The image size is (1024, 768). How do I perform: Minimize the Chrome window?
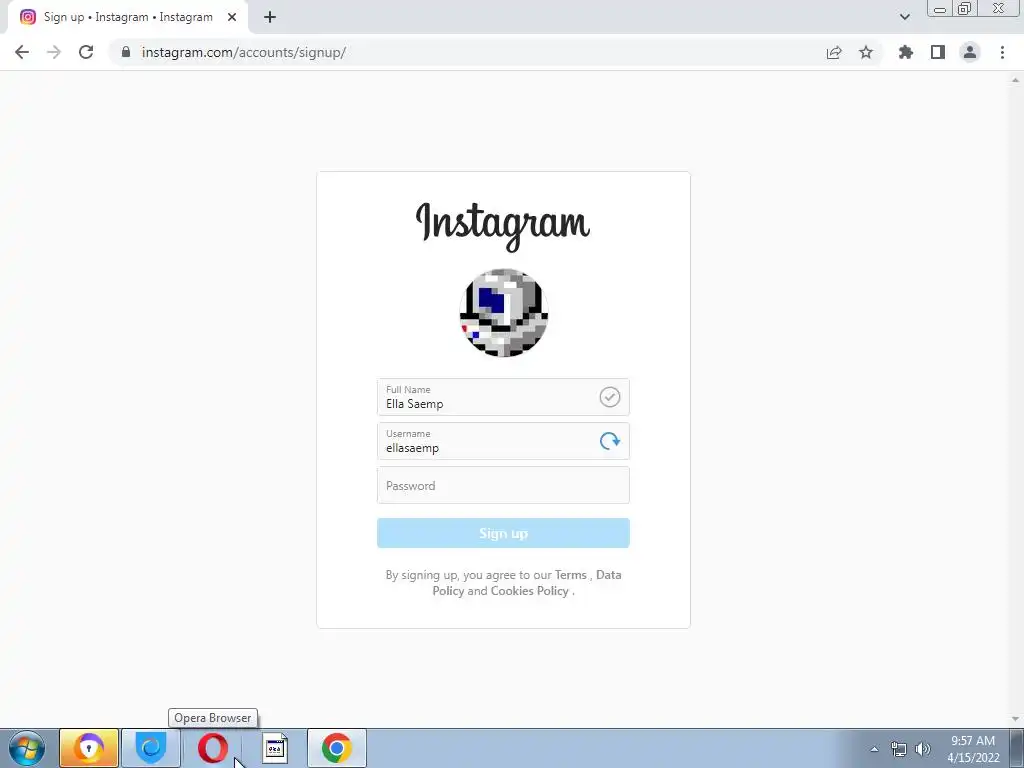tap(940, 9)
